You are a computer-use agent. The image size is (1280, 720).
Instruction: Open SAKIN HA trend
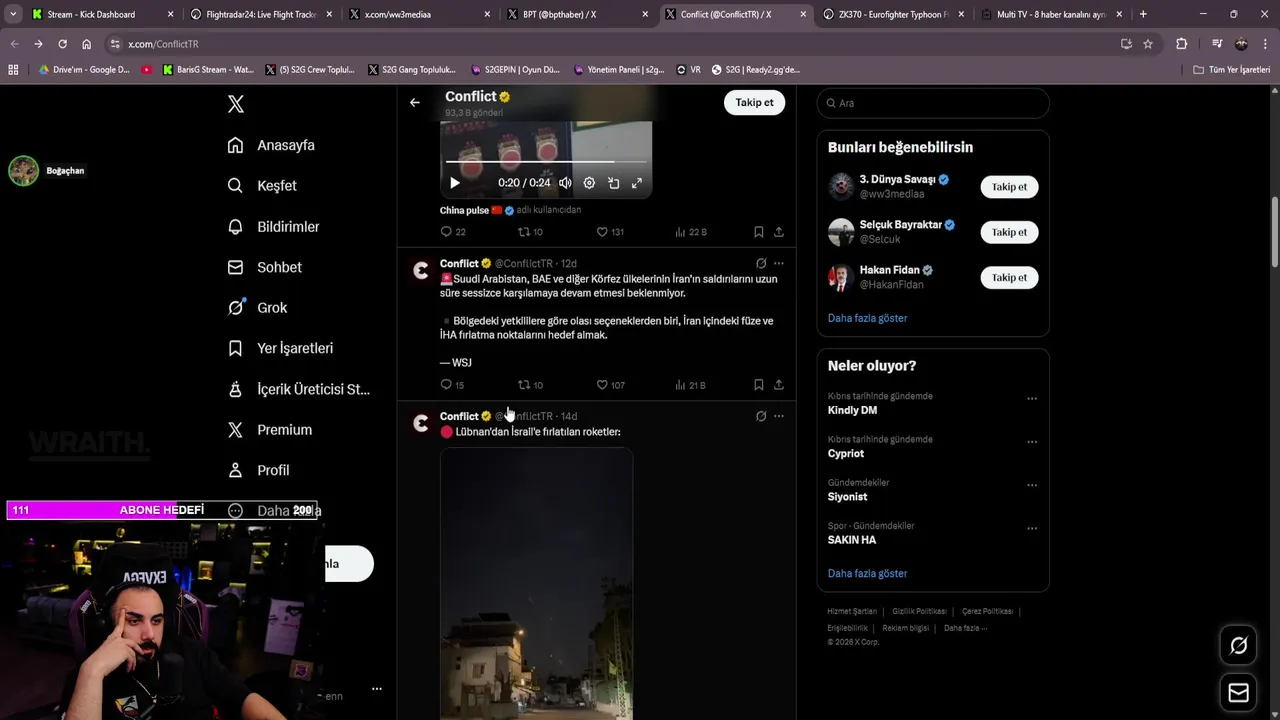(852, 540)
